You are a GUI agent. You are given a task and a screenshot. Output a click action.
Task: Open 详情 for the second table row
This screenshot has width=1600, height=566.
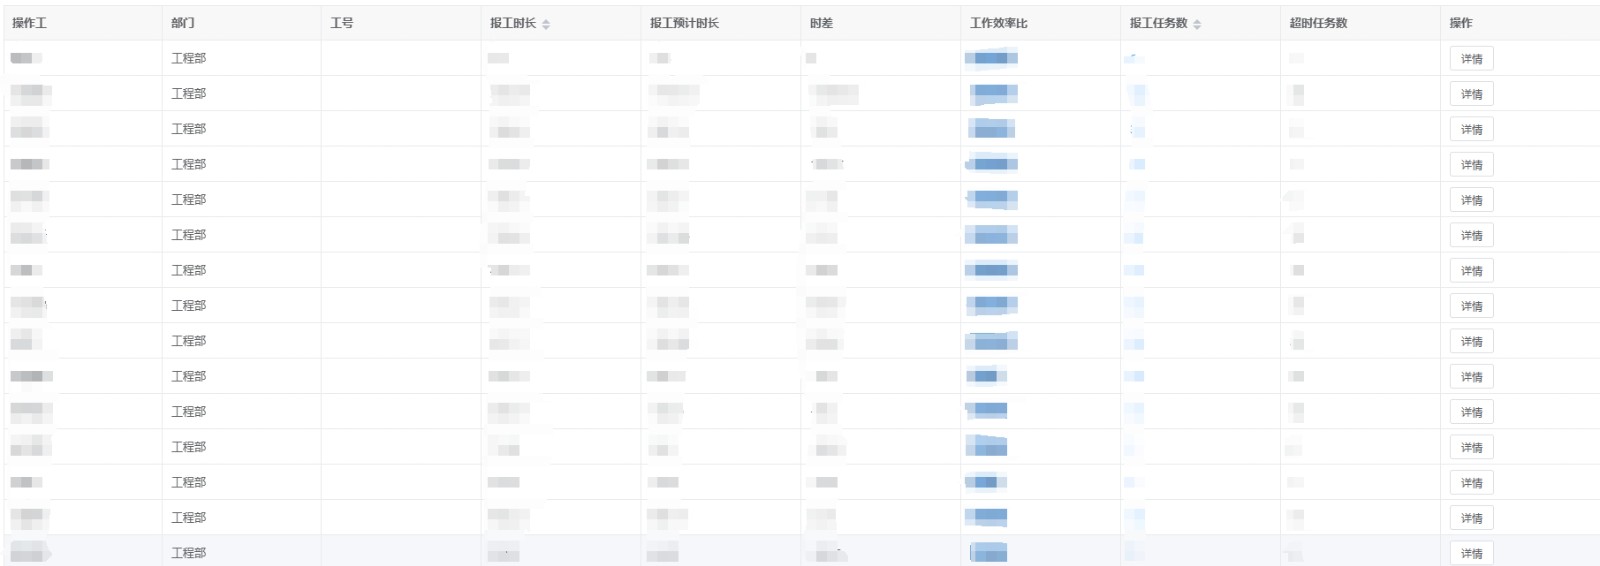[1471, 94]
